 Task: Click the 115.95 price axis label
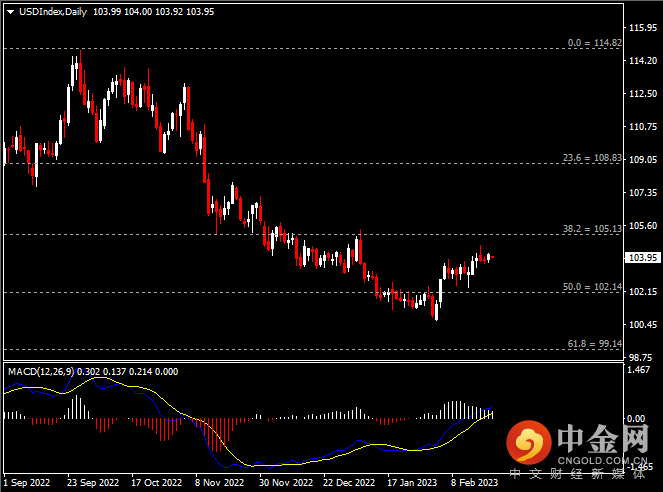coord(641,27)
